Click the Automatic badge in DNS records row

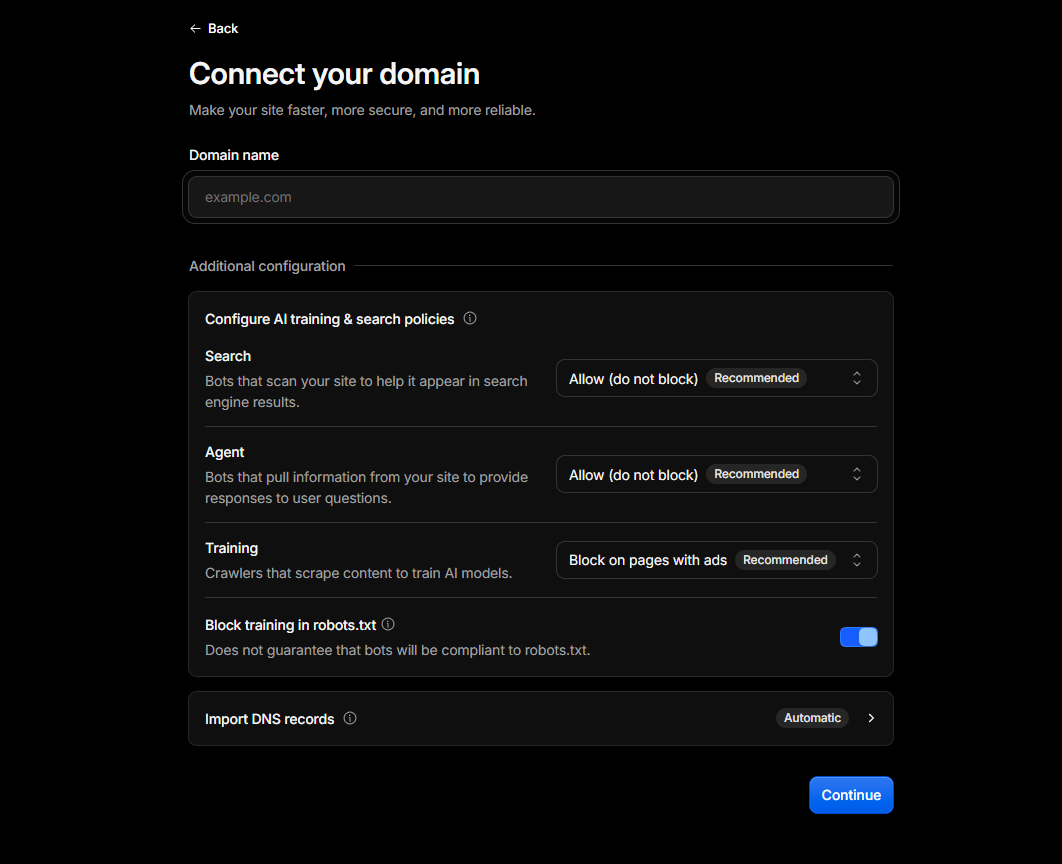pos(812,718)
